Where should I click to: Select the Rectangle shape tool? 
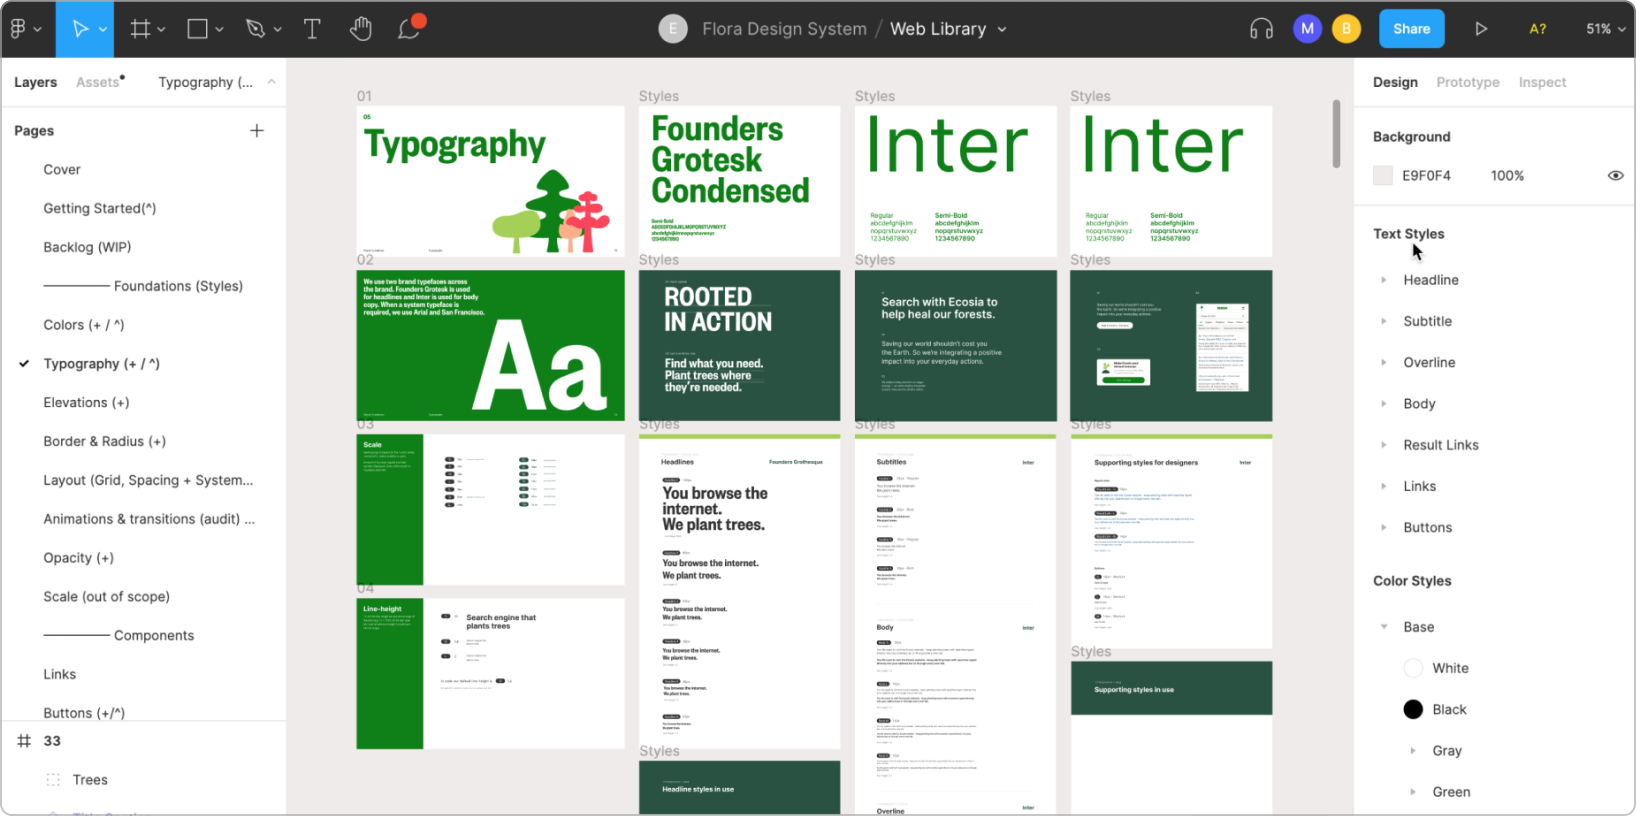(198, 29)
